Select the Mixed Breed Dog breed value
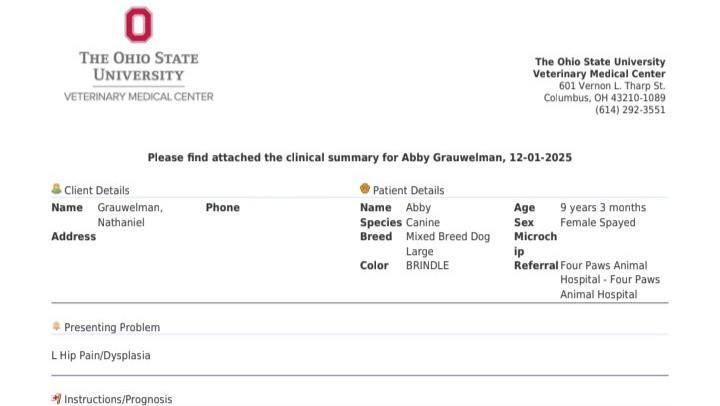The width and height of the screenshot is (720, 406). 447,237
